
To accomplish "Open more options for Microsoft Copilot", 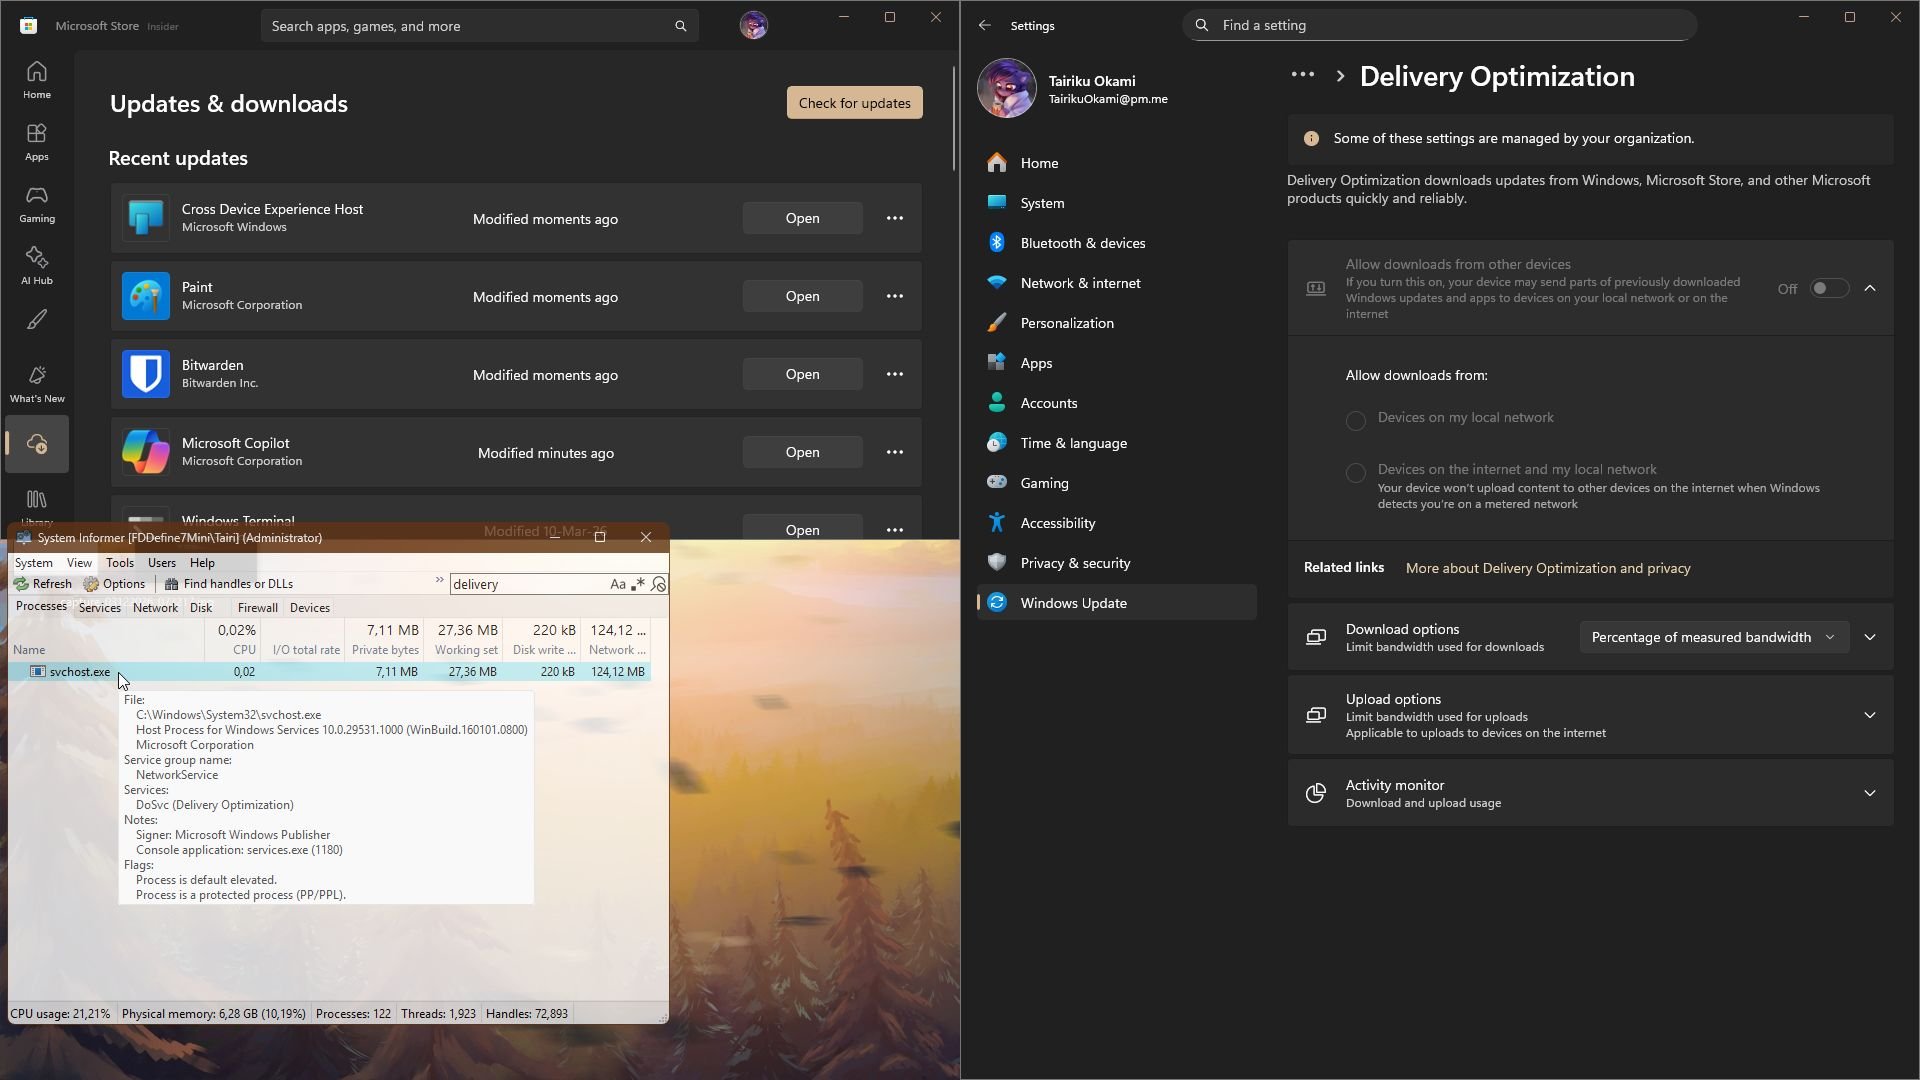I will tap(895, 452).
